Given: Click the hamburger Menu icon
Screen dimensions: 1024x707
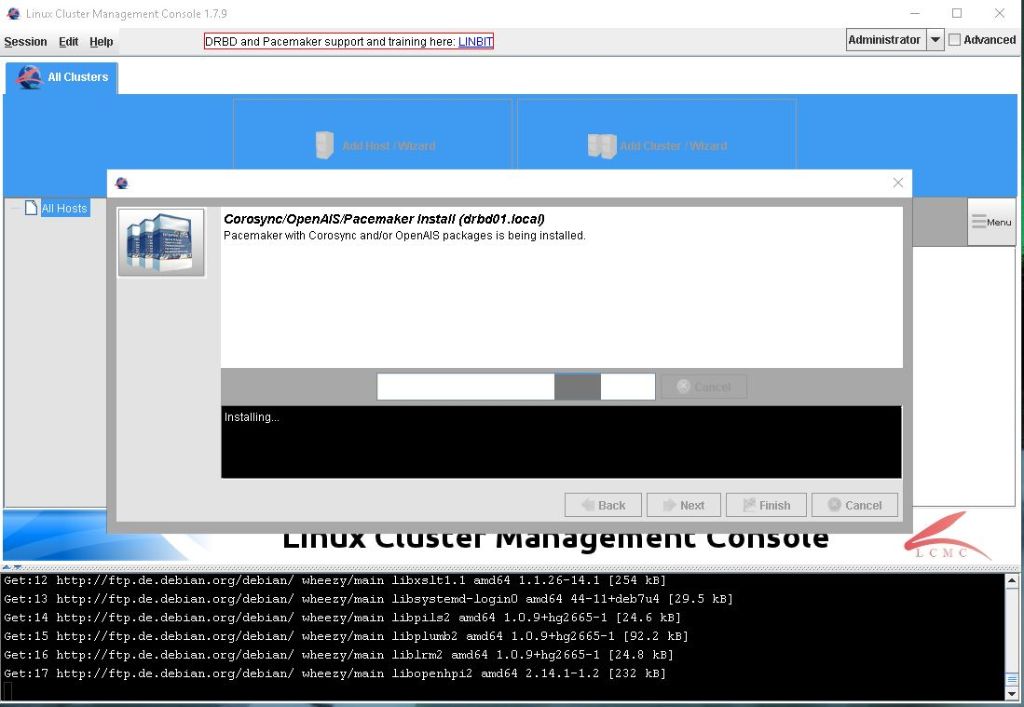Looking at the screenshot, I should (978, 222).
